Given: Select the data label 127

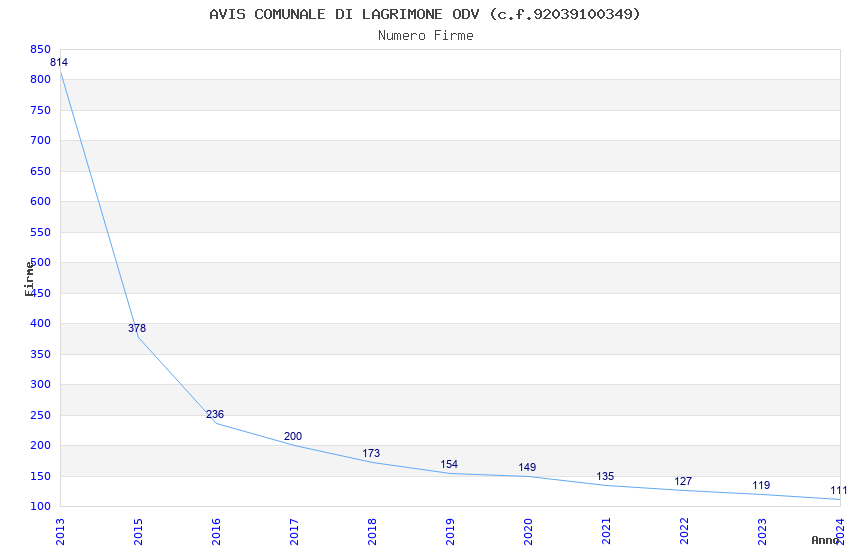Looking at the screenshot, I should [684, 481].
